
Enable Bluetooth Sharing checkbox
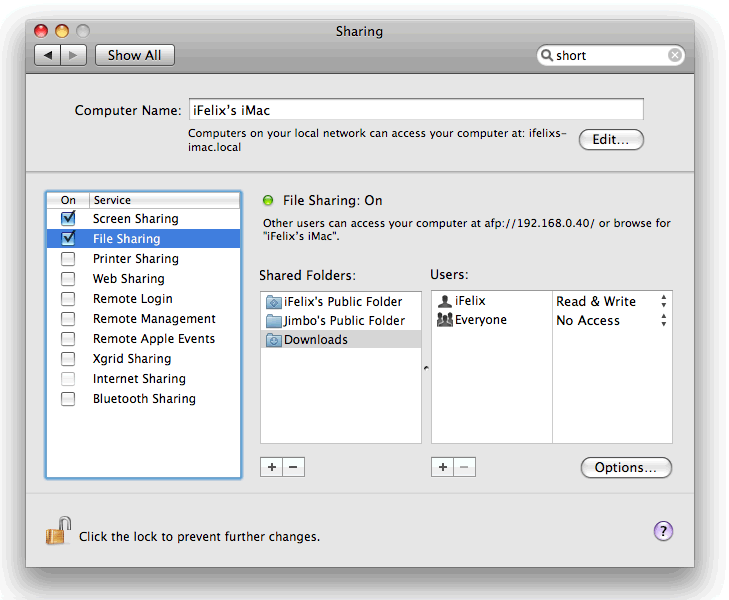coord(68,398)
